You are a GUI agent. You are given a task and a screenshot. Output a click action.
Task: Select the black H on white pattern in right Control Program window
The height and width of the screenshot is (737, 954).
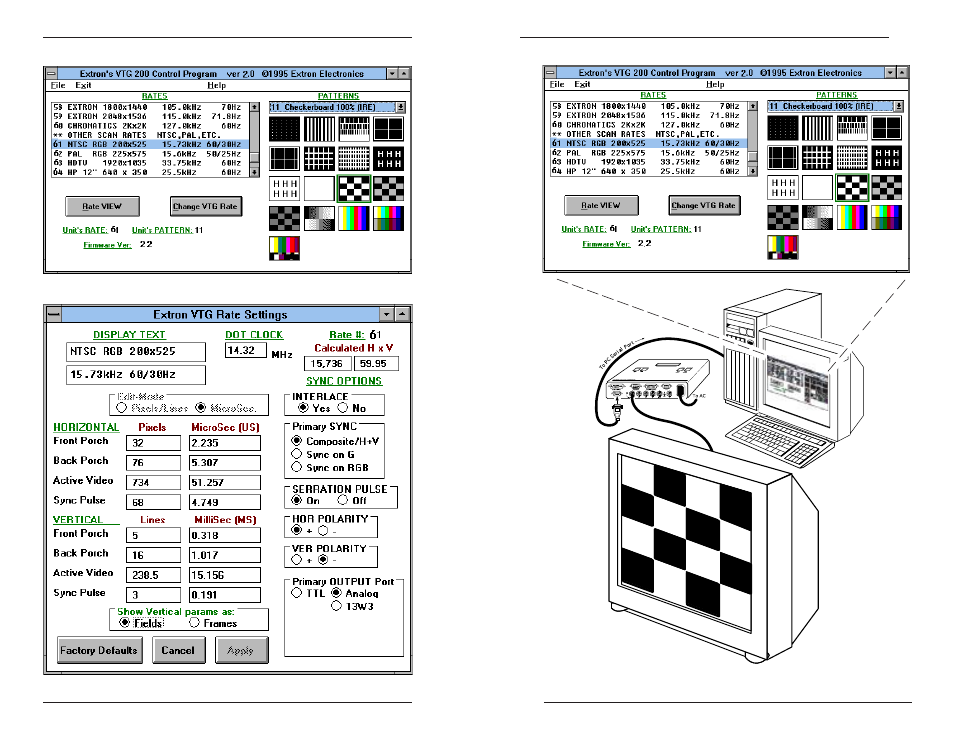pos(782,187)
